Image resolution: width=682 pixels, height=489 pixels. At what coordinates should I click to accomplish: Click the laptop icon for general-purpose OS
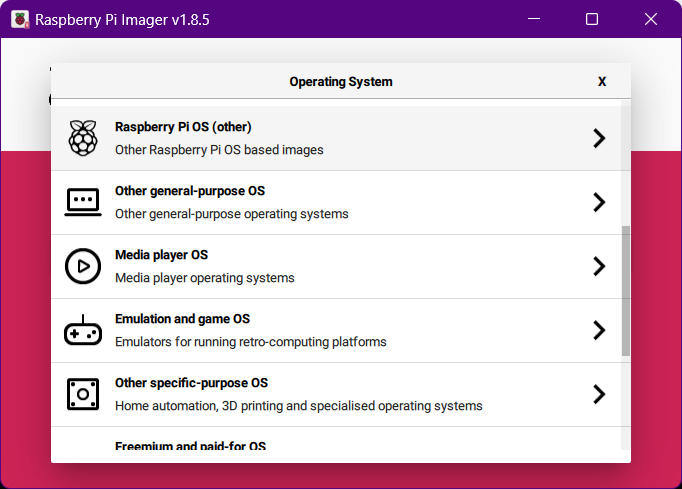coord(83,202)
